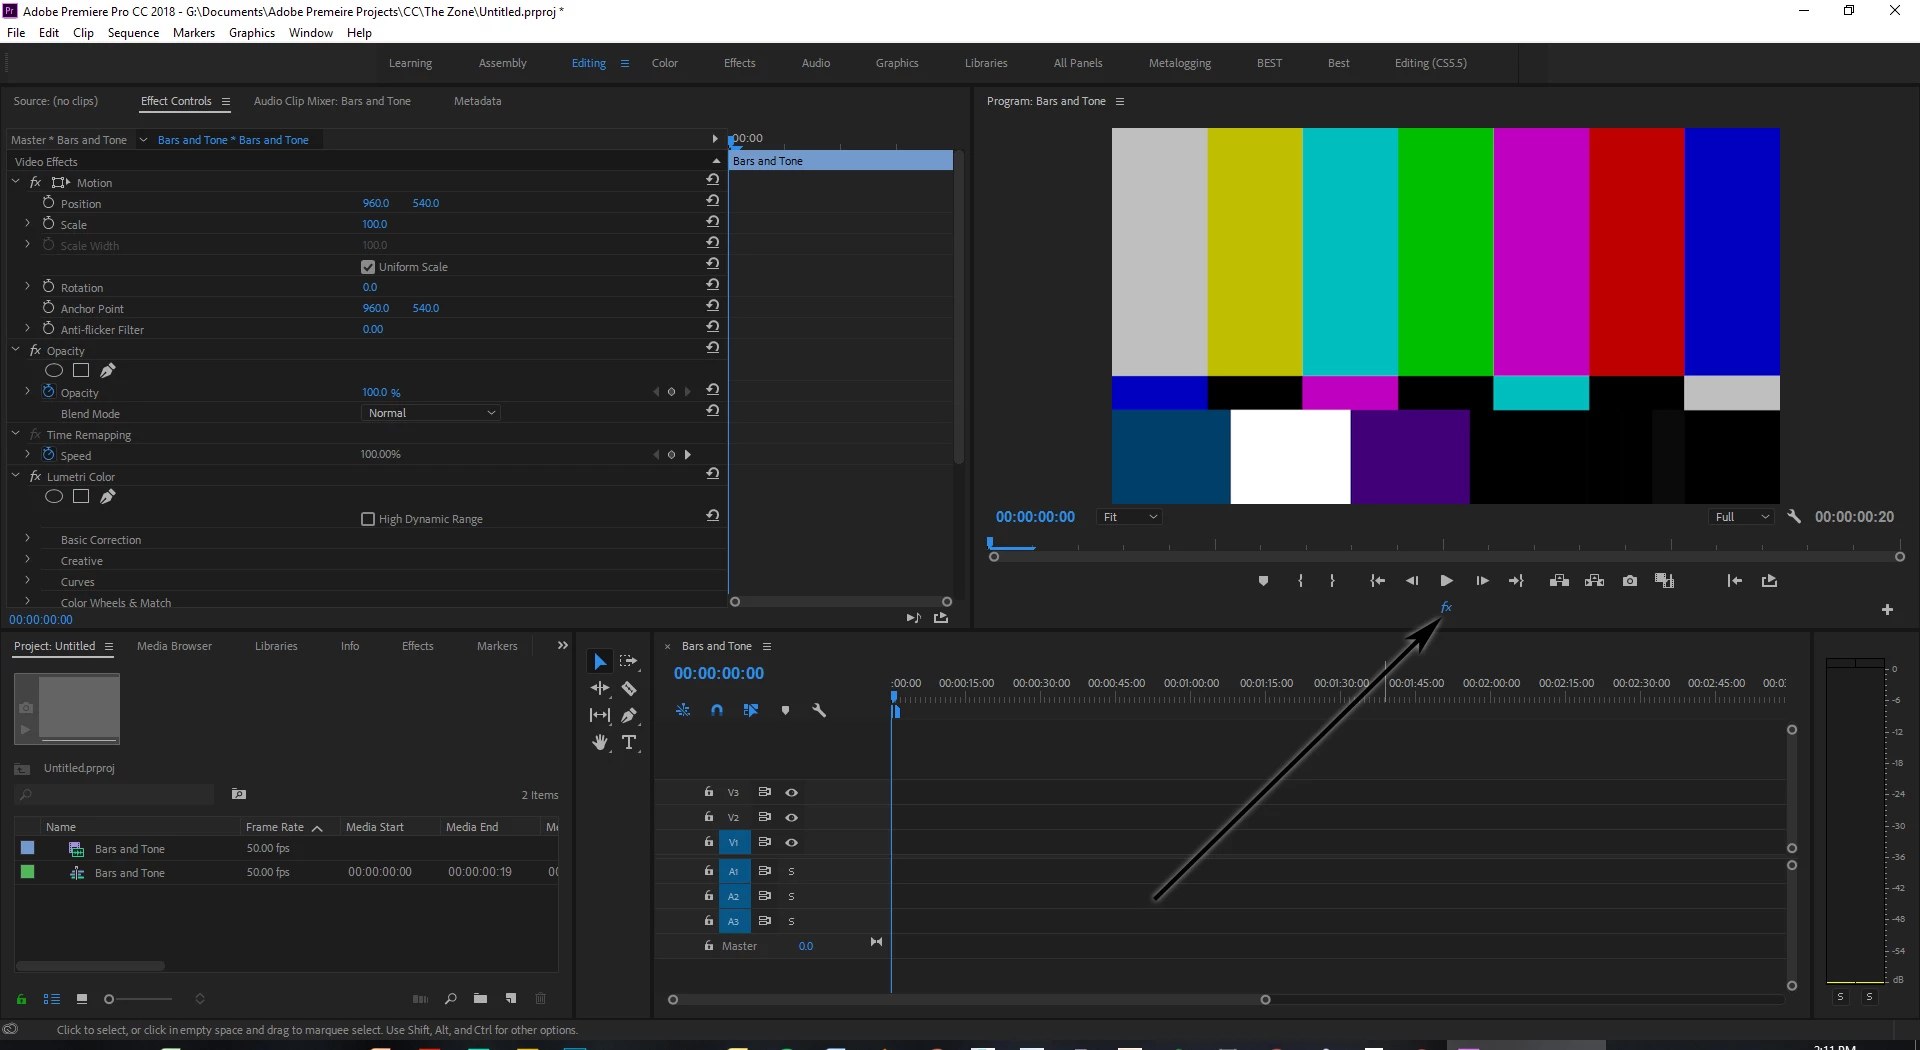This screenshot has height=1050, width=1920.
Task: Hide track V1 with eye icon
Action: [x=791, y=842]
